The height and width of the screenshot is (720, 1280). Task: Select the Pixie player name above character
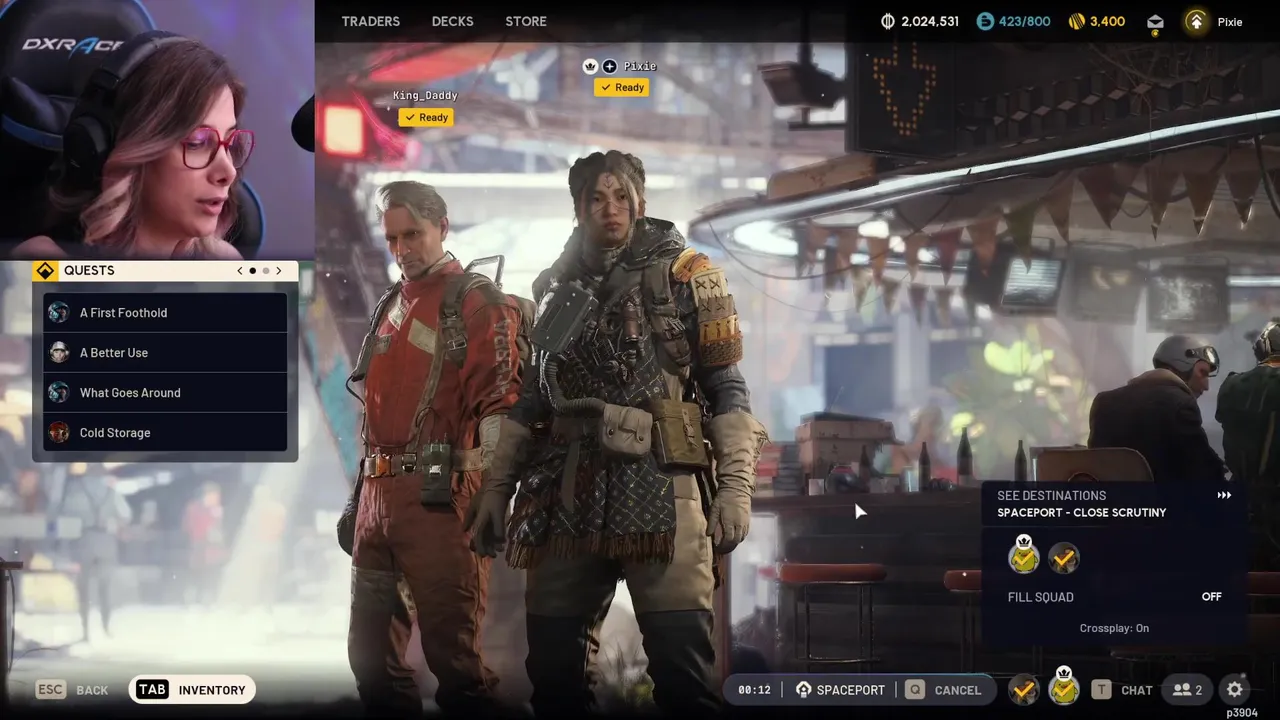click(x=640, y=66)
